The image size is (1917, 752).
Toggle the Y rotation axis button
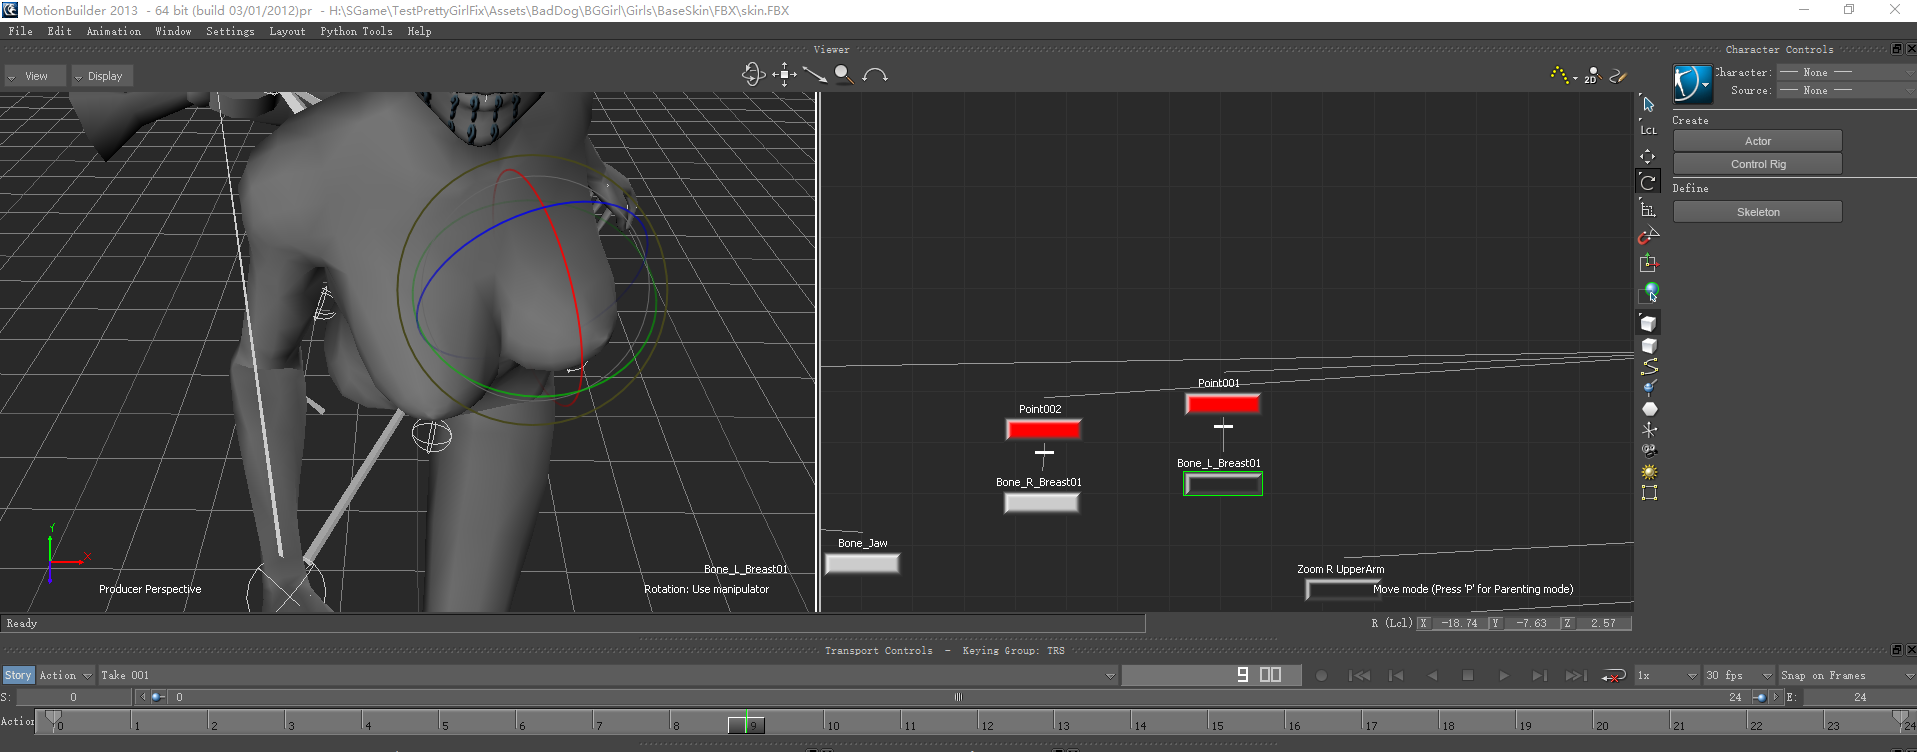tap(1496, 623)
